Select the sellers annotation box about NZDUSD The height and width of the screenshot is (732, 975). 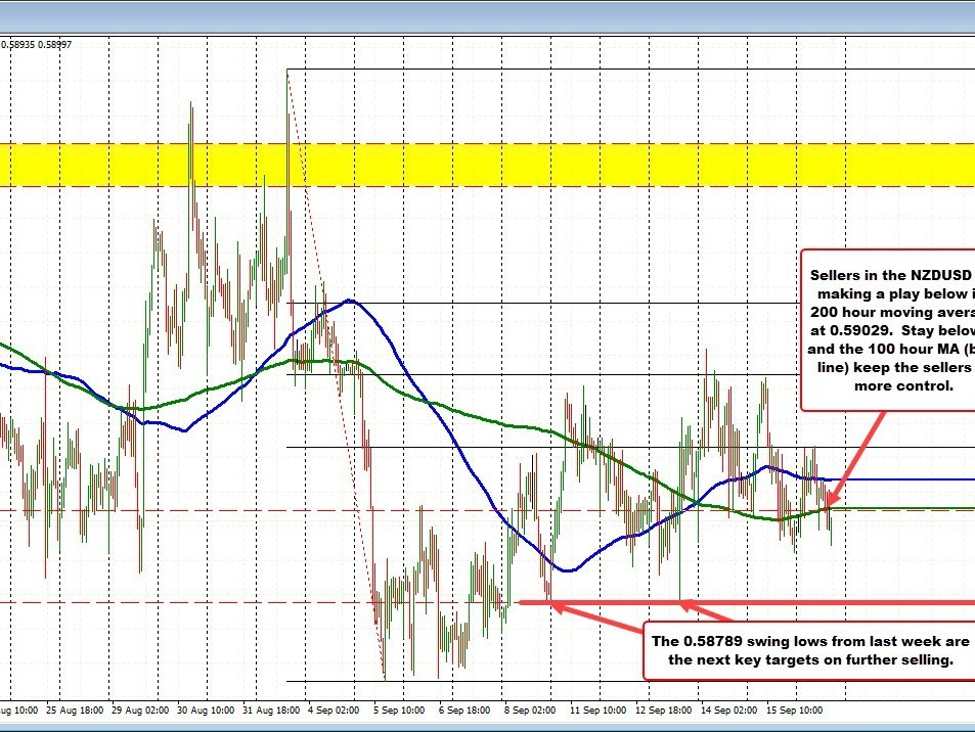[888, 330]
